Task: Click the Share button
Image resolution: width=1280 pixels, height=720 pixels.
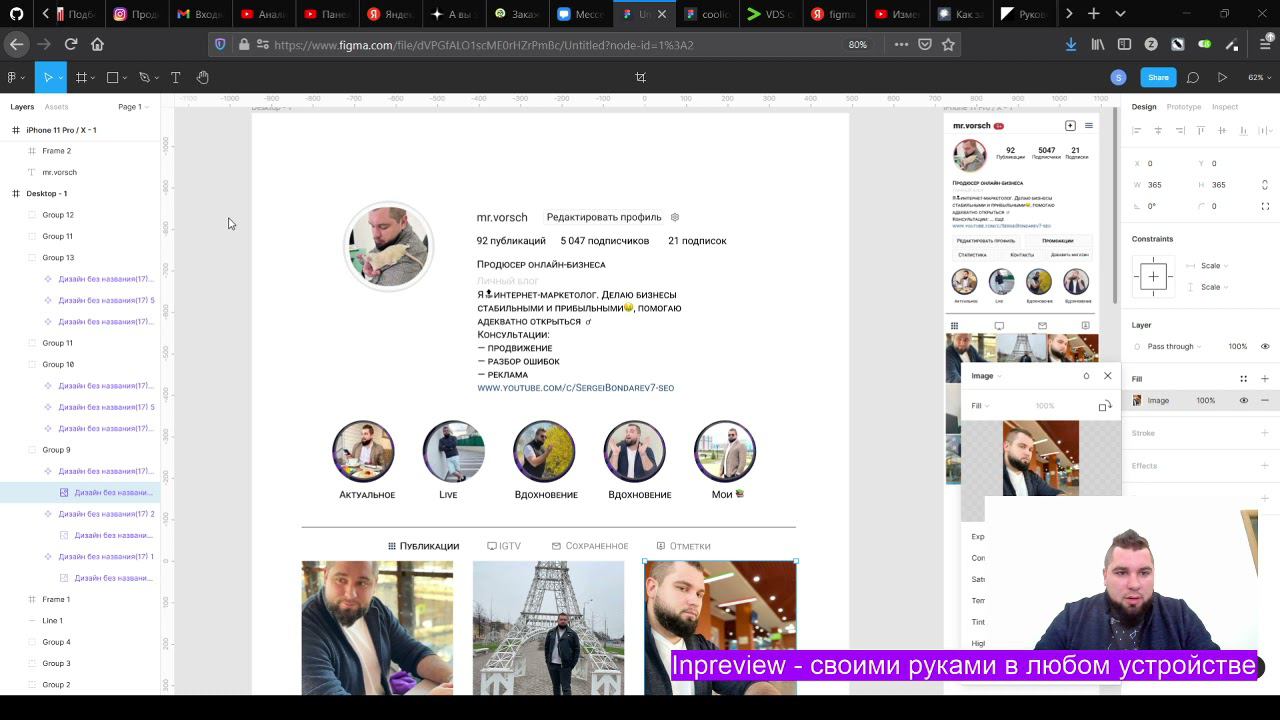Action: (1158, 77)
